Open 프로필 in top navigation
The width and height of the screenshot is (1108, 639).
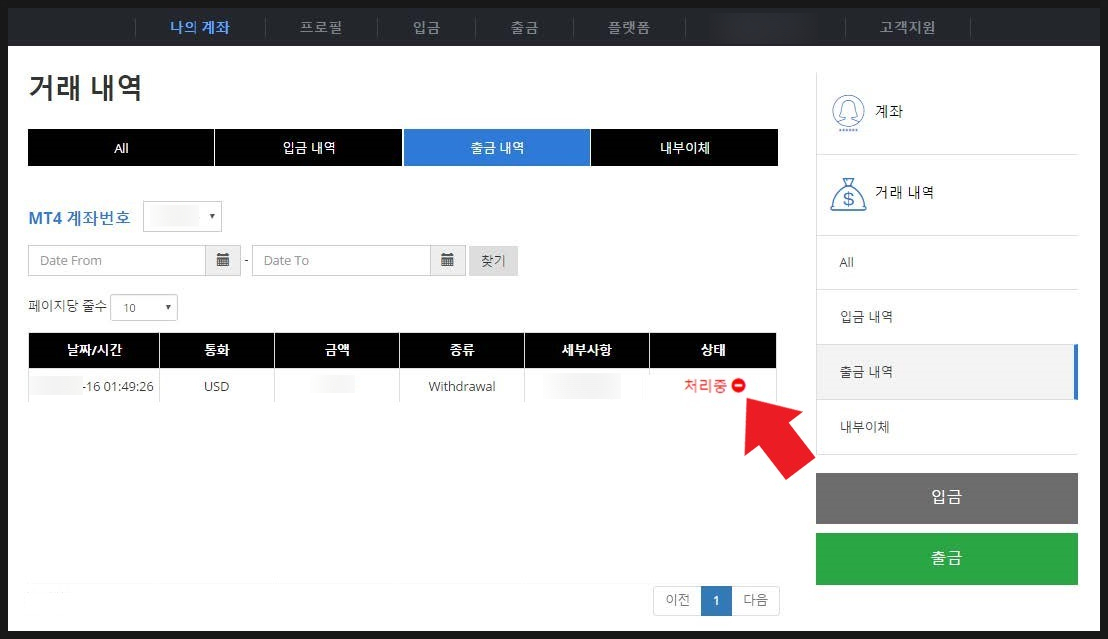tap(321, 28)
